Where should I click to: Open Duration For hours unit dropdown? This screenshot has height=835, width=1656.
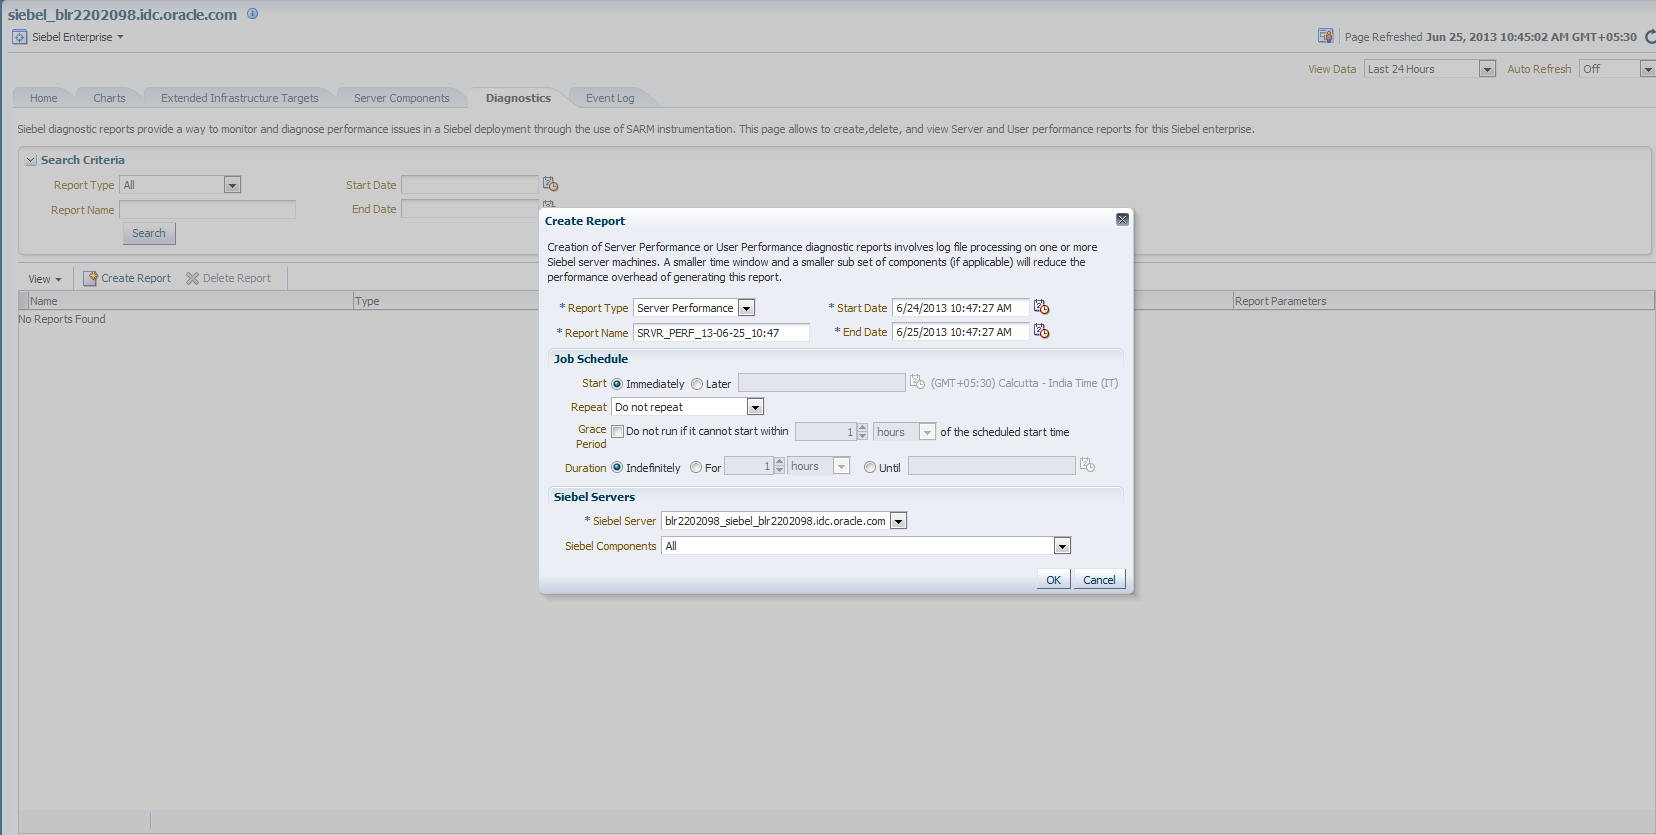(x=841, y=466)
